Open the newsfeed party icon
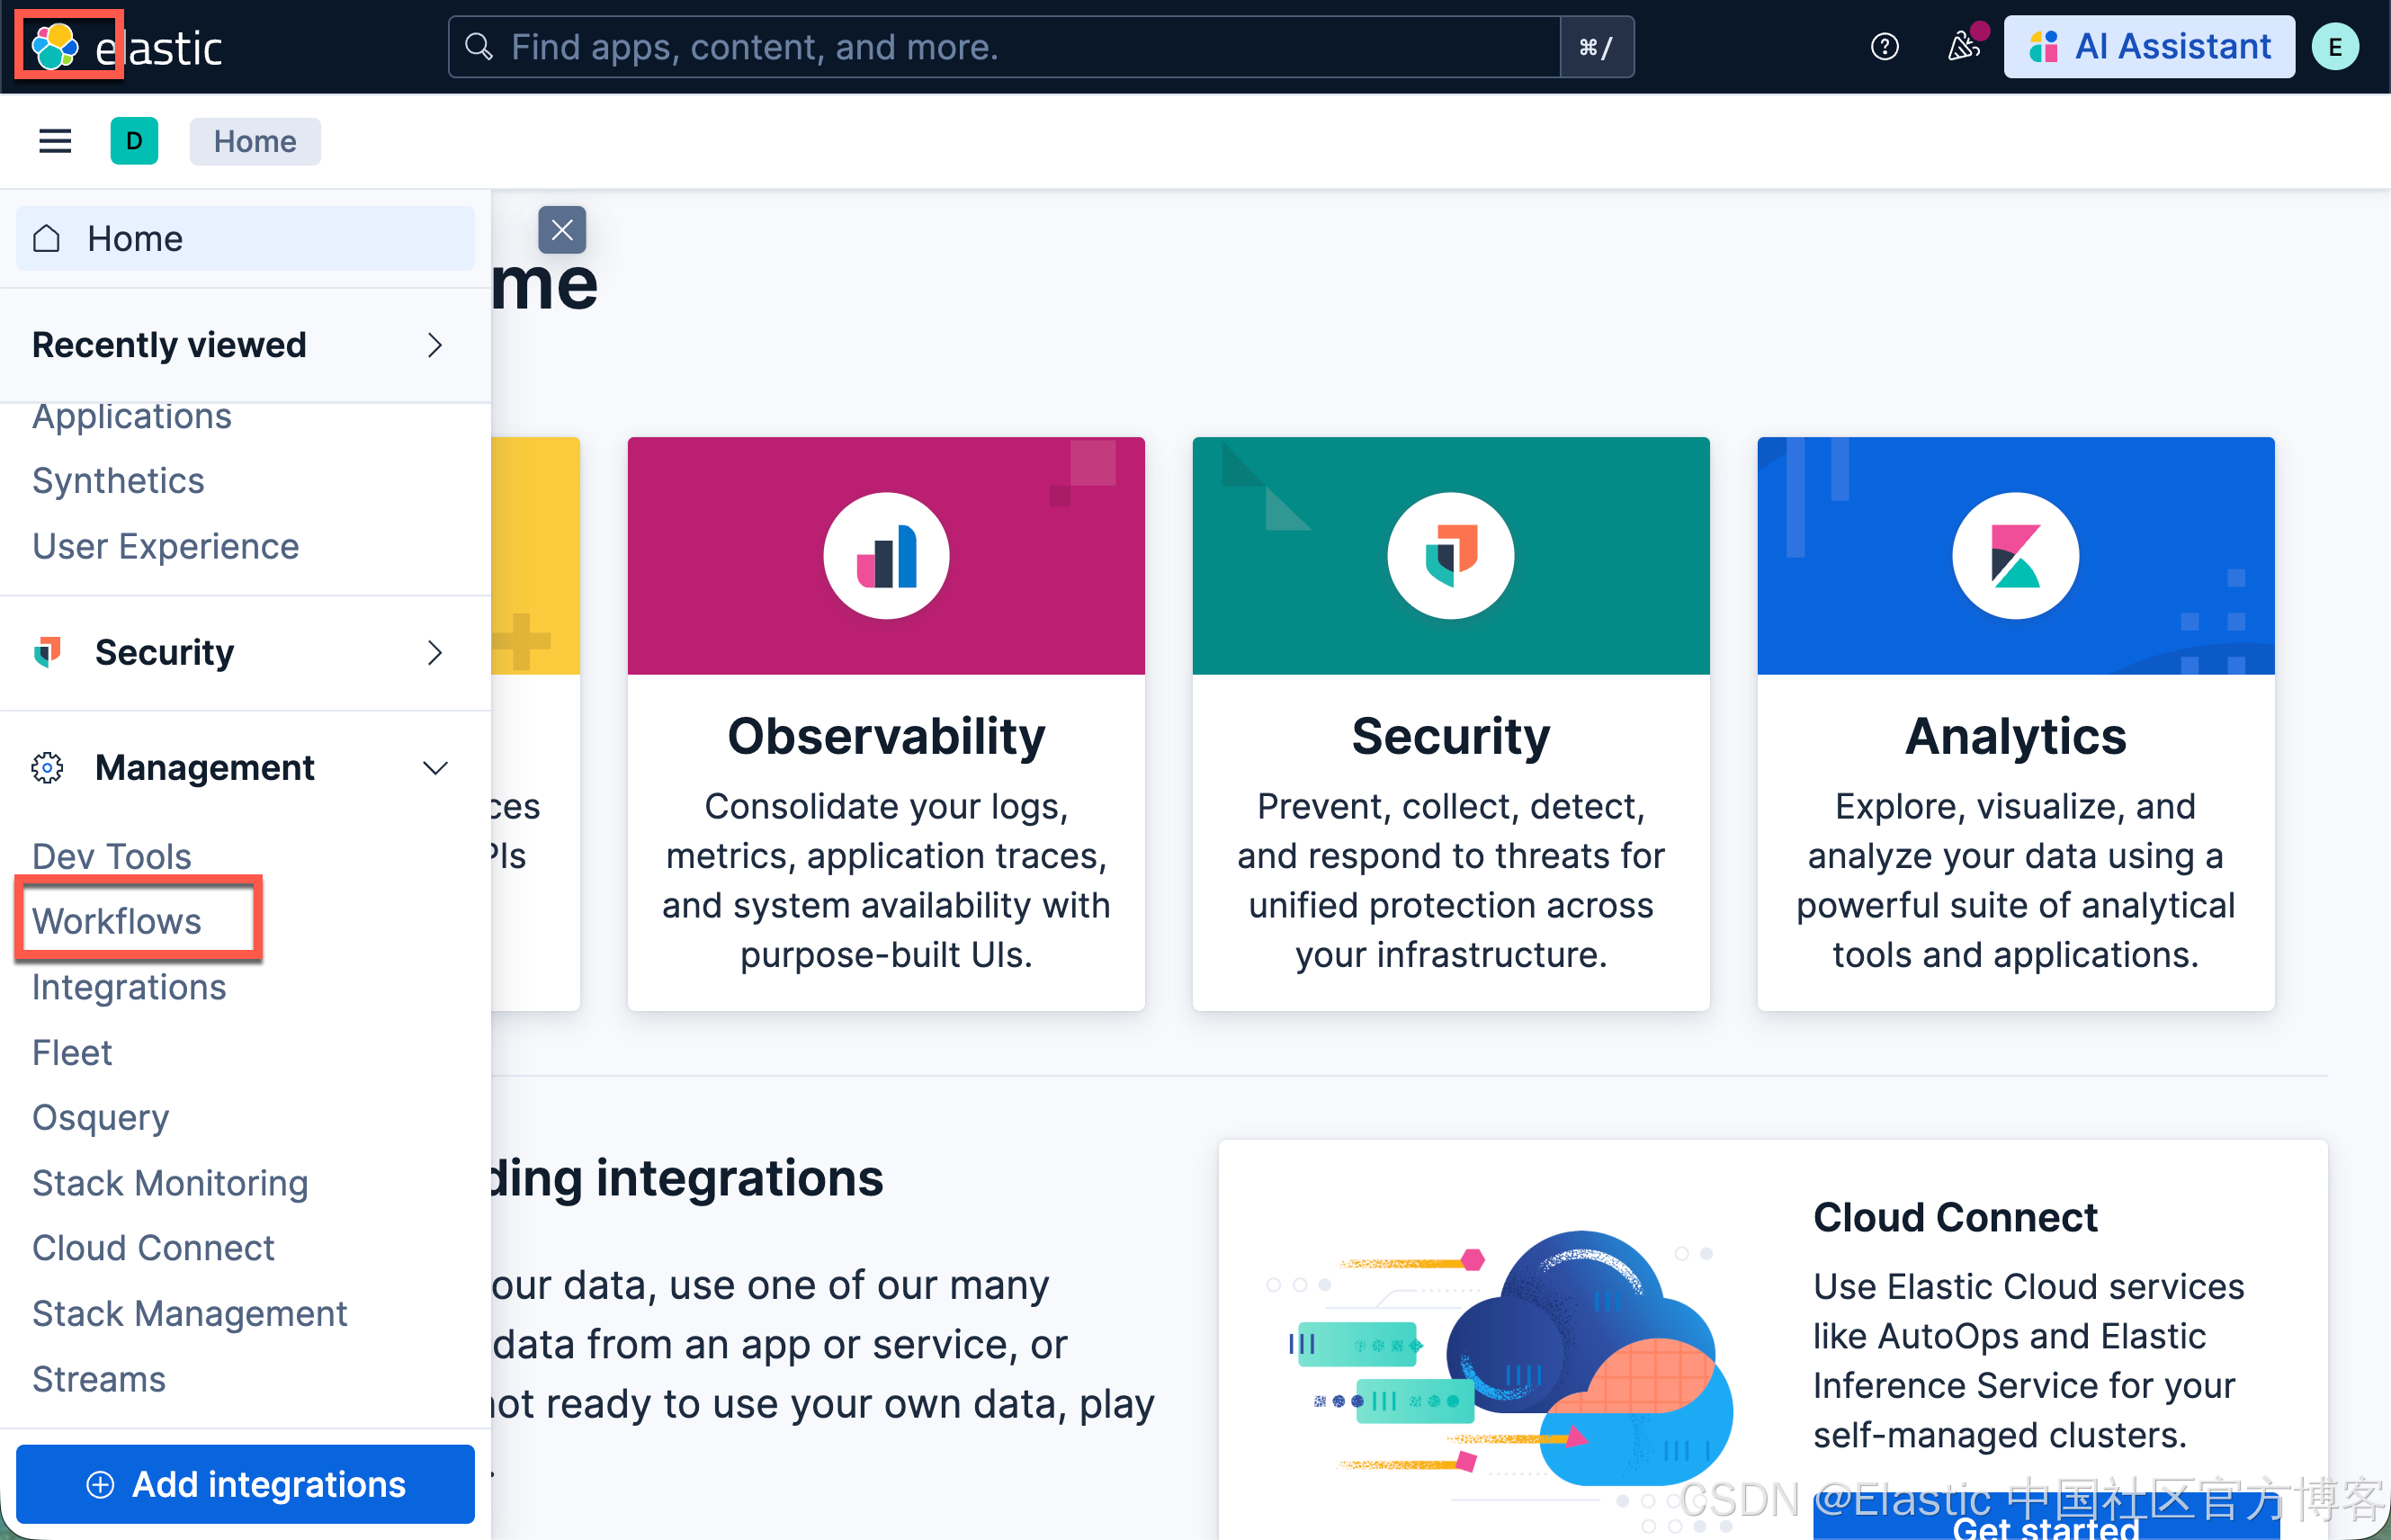Screen dimensions: 2391x1540 click(1963, 47)
